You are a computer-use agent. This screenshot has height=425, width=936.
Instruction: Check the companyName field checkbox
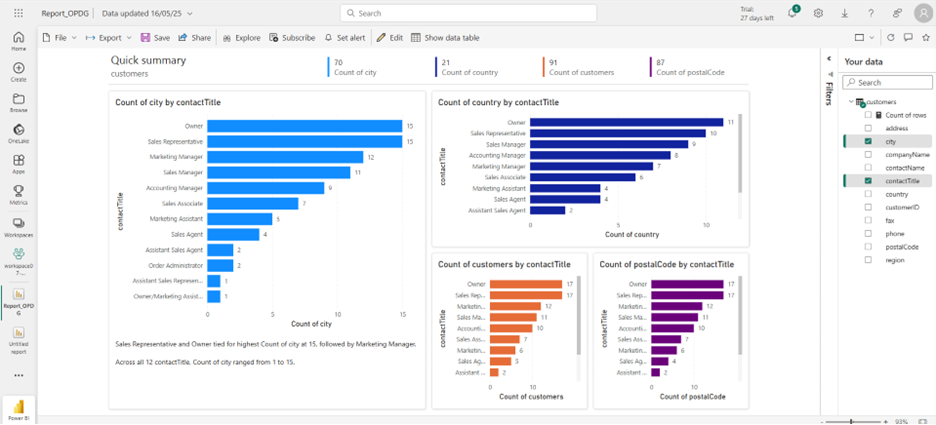(x=869, y=155)
